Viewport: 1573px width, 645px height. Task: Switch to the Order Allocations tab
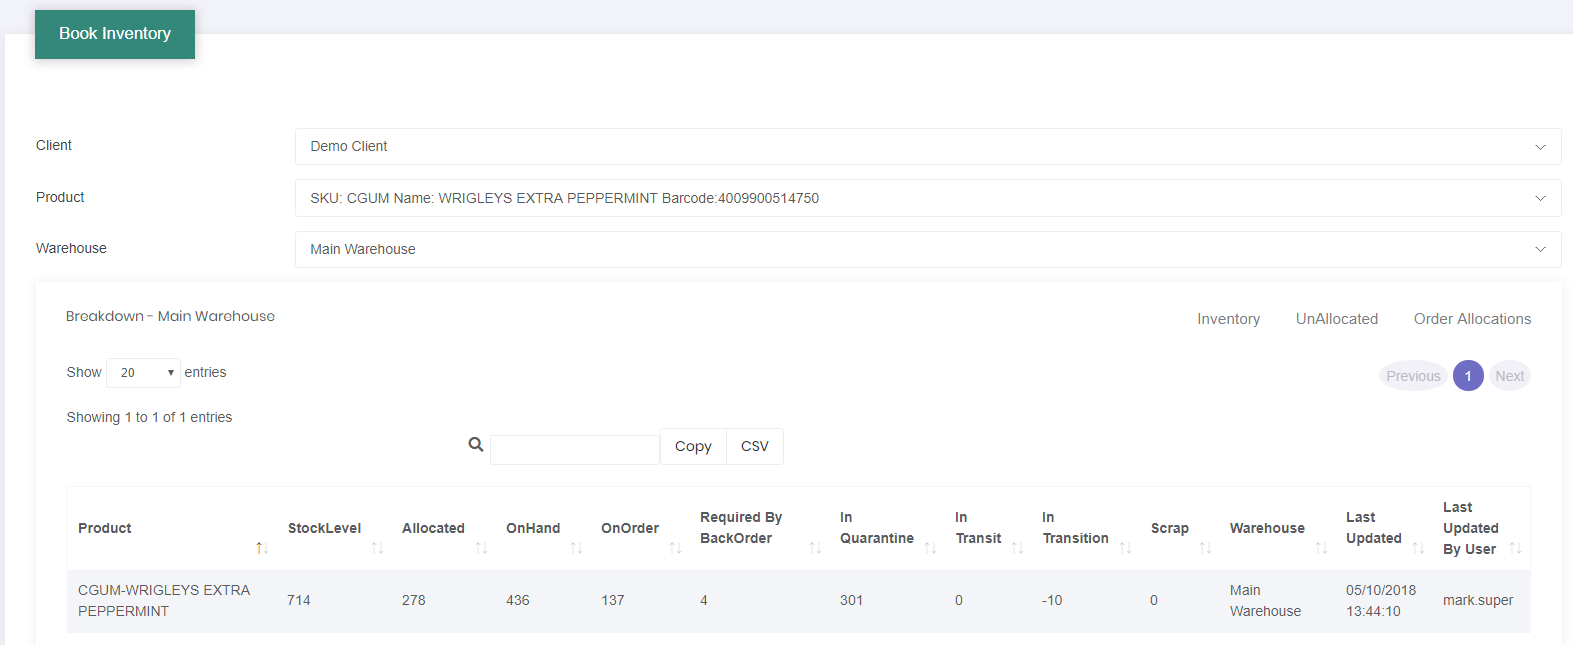pos(1472,319)
